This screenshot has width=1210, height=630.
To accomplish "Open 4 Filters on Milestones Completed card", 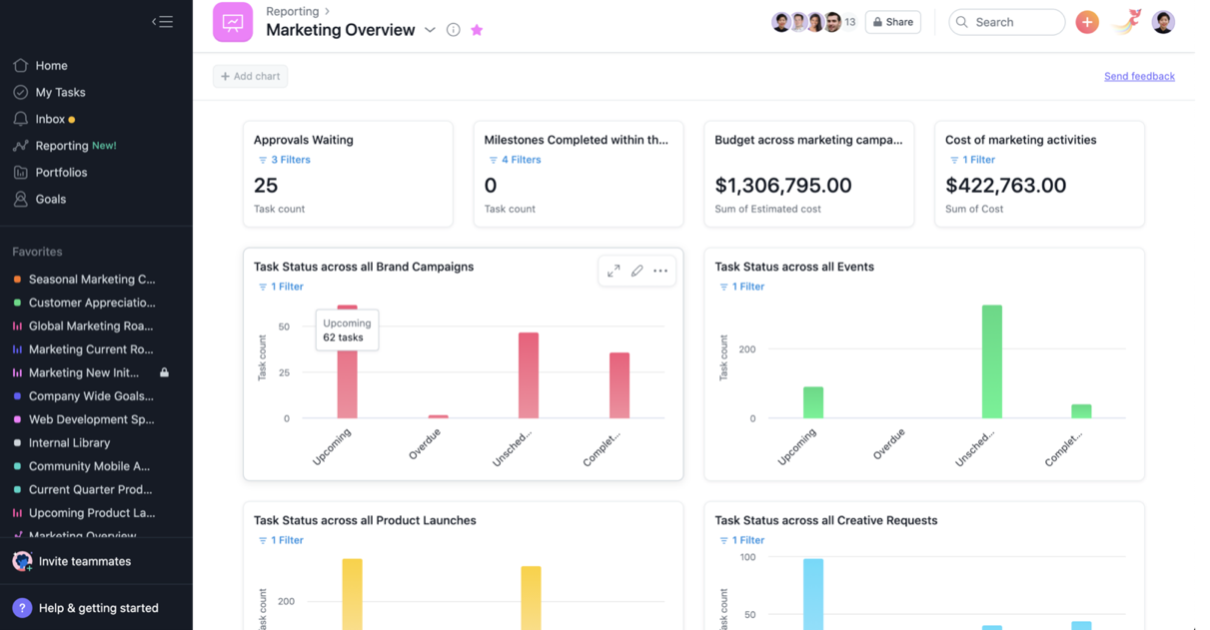I will [514, 160].
